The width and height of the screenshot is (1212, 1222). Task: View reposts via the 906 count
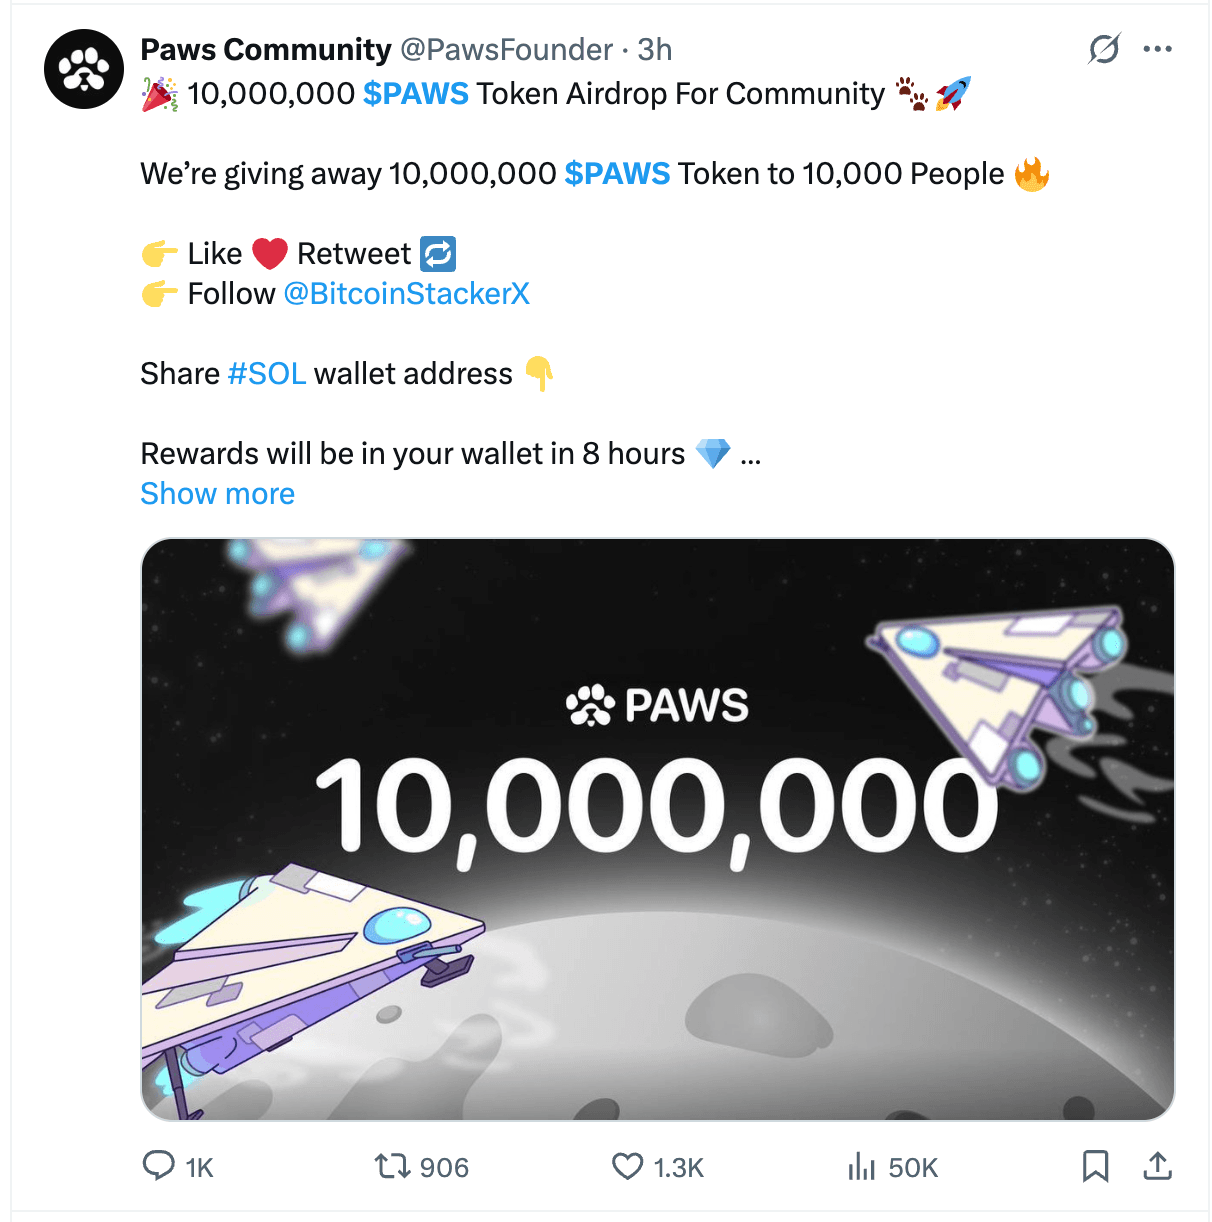442,1166
